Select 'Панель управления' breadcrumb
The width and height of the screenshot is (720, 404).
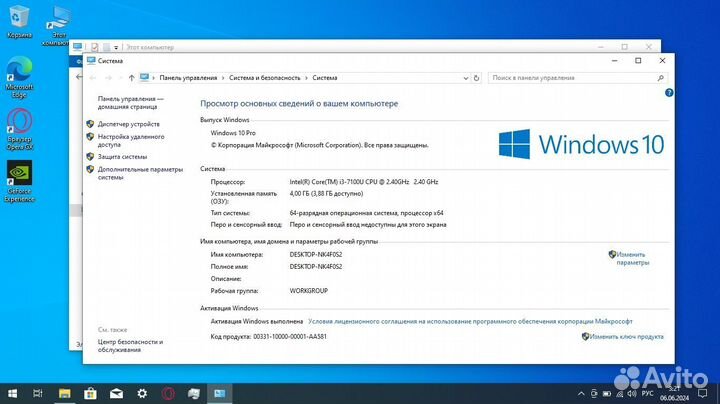click(x=188, y=78)
